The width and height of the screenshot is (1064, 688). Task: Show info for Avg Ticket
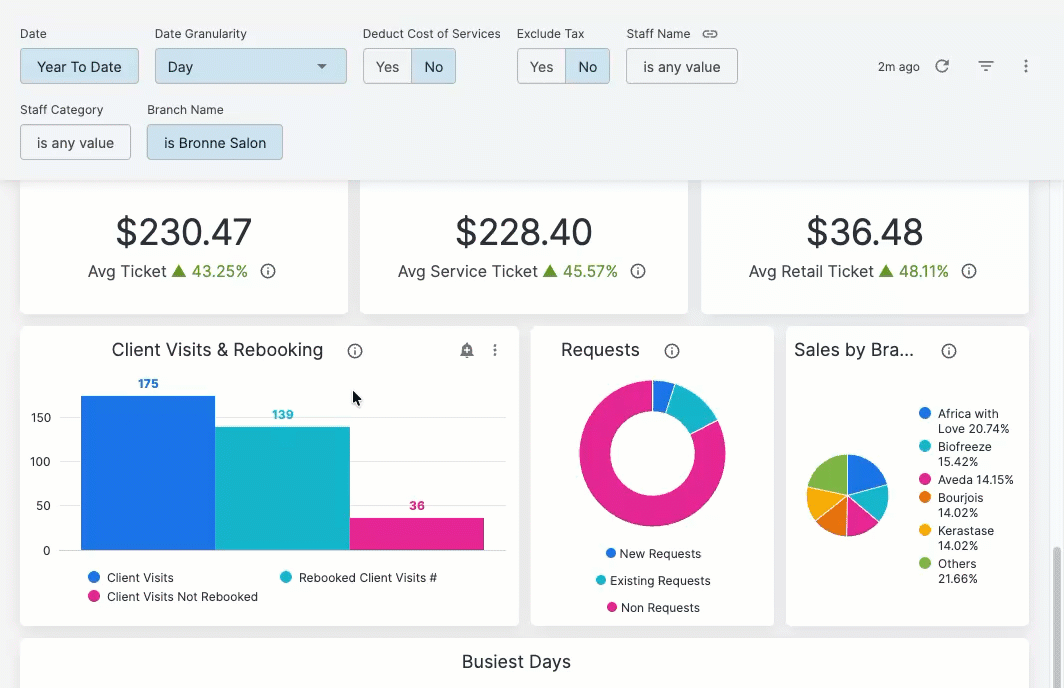click(x=268, y=271)
